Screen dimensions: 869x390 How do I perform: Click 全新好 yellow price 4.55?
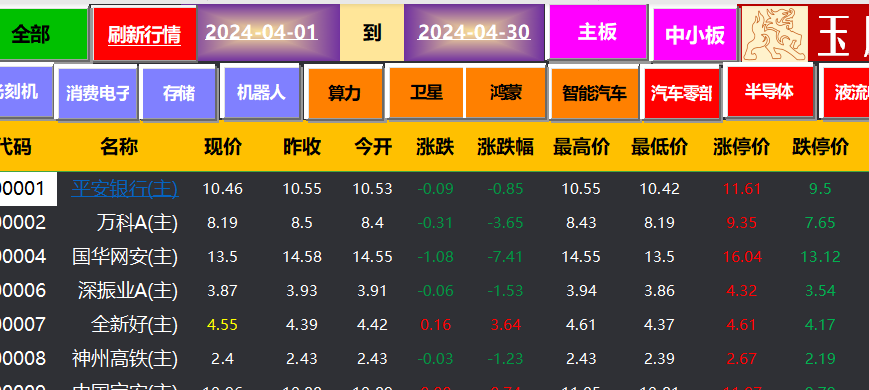[223, 325]
